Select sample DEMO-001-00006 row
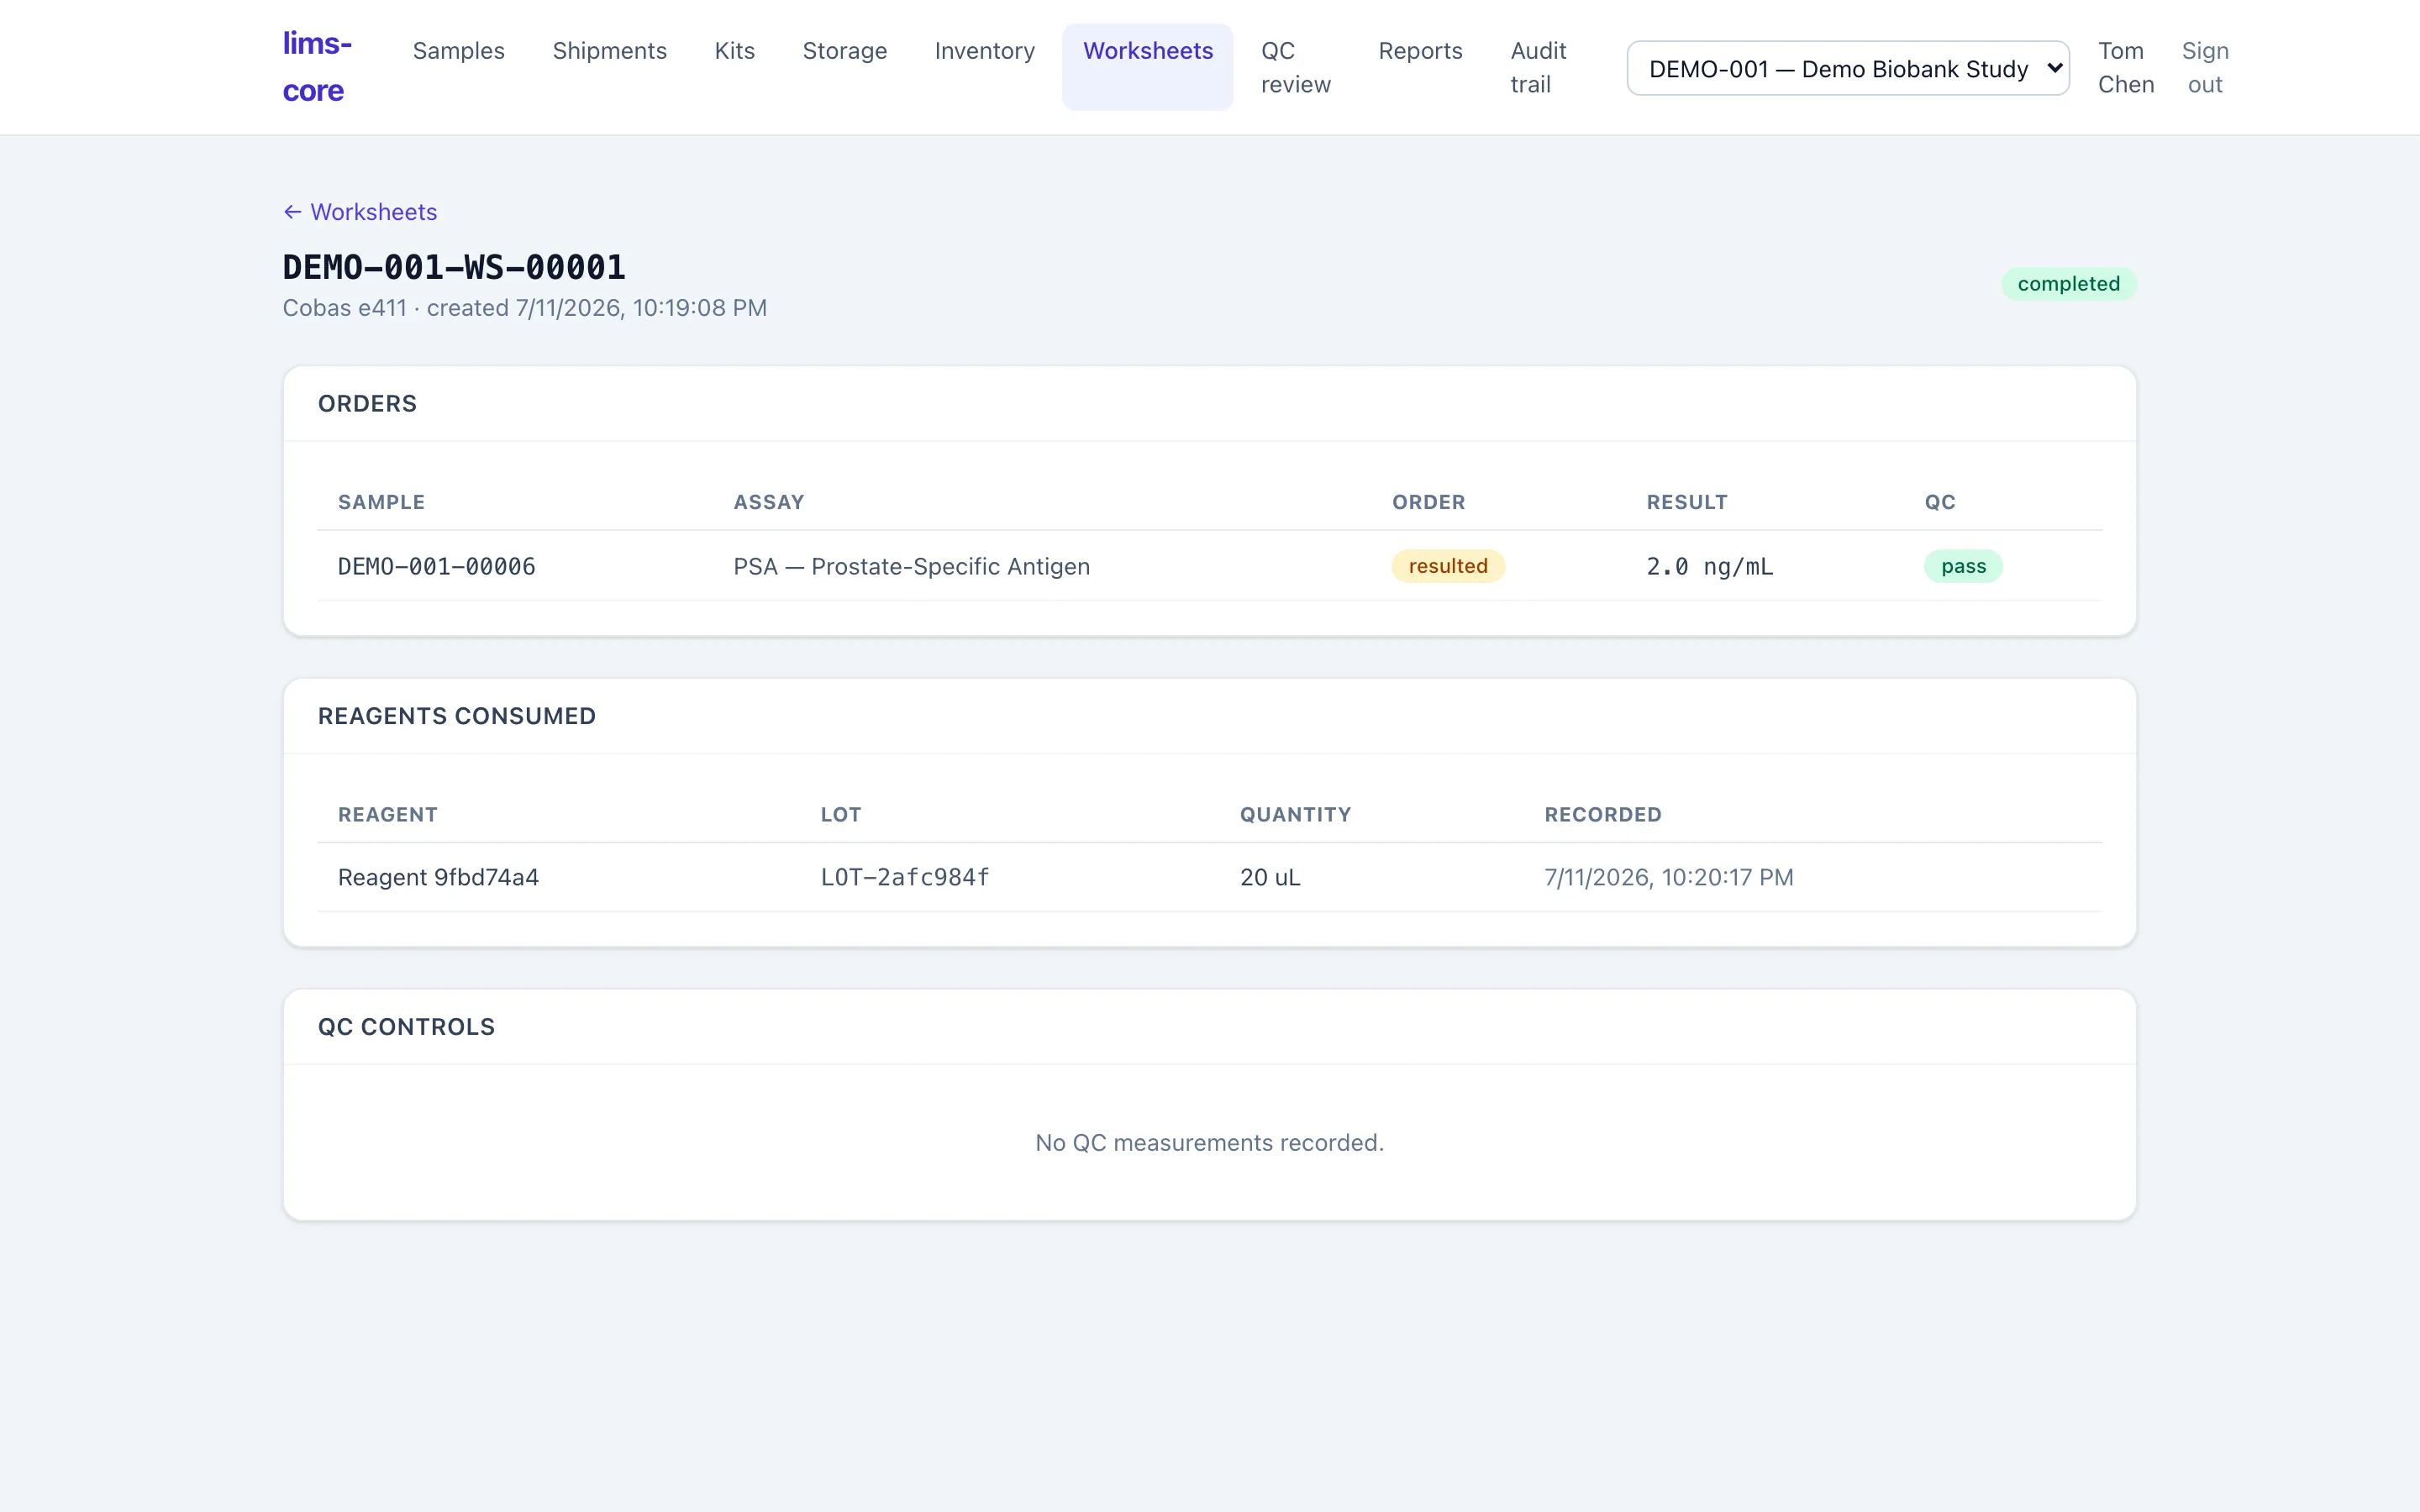Image resolution: width=2420 pixels, height=1512 pixels. 1209,566
